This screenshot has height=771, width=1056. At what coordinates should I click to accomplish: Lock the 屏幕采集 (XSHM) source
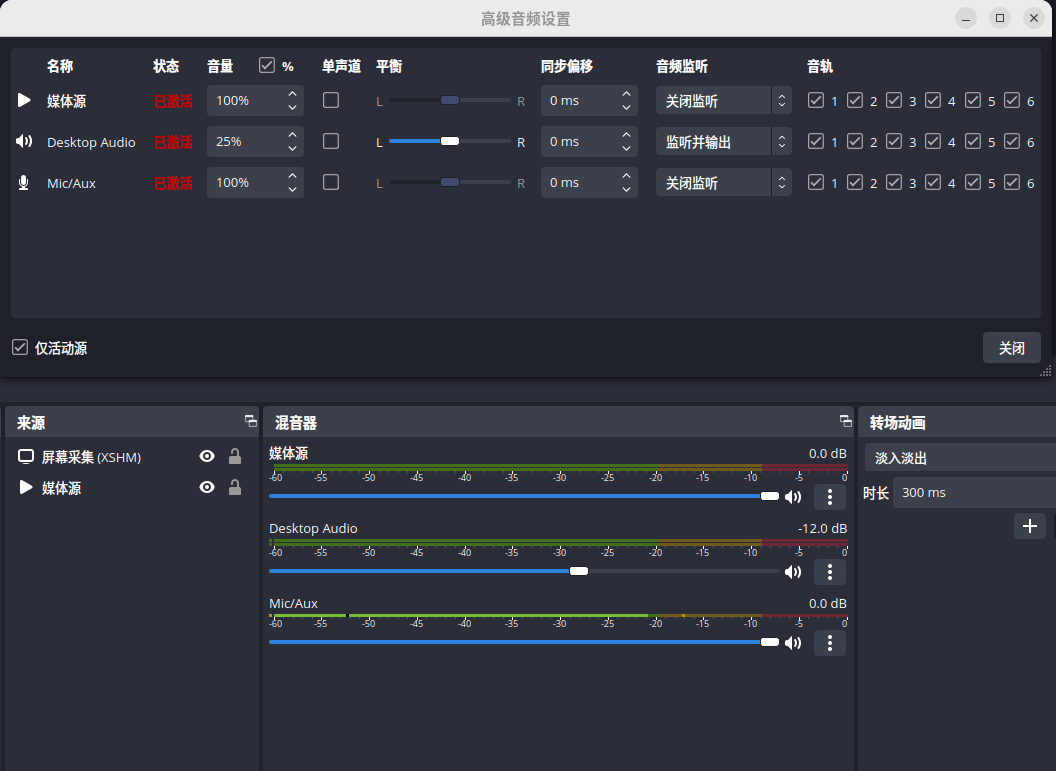[x=235, y=457]
